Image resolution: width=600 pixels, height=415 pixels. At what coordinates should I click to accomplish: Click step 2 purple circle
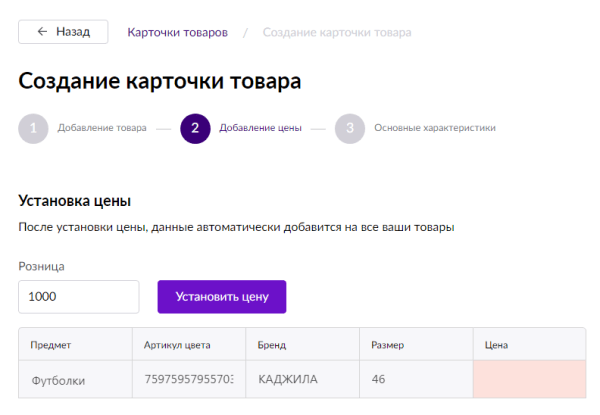[195, 128]
